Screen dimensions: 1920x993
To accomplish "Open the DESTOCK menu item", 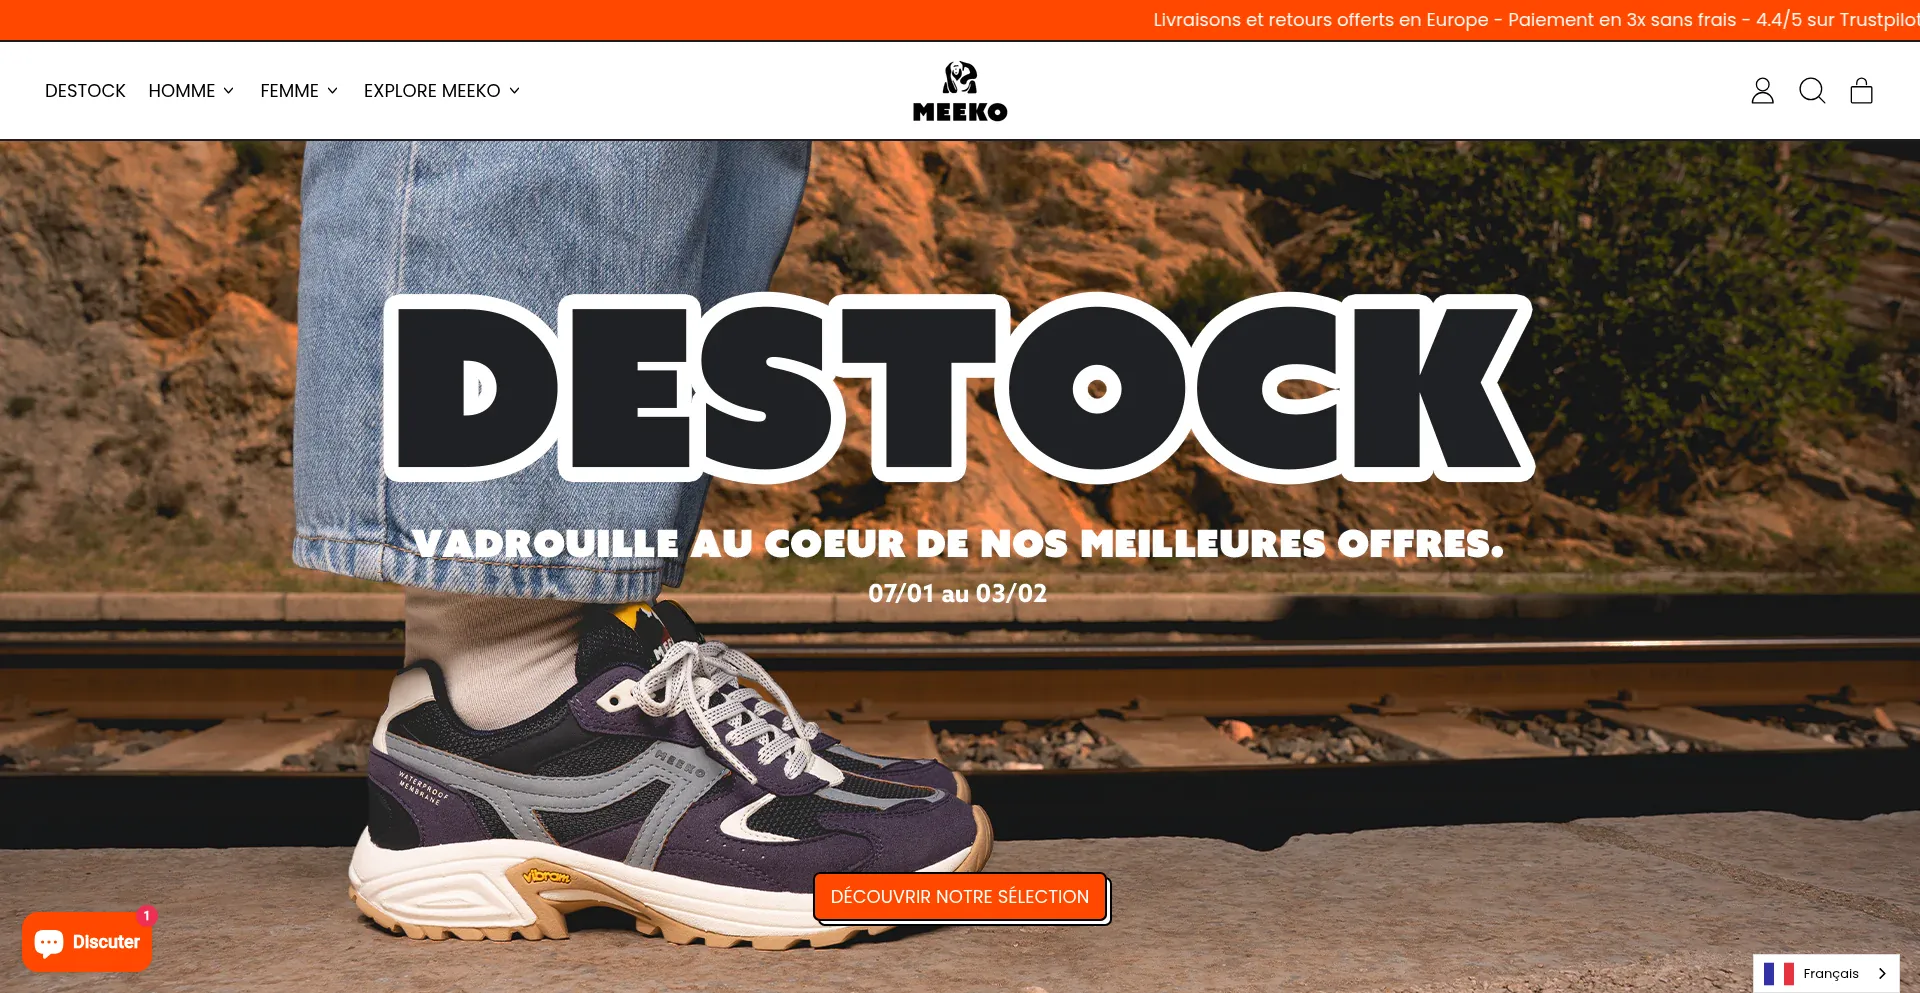I will coord(85,91).
